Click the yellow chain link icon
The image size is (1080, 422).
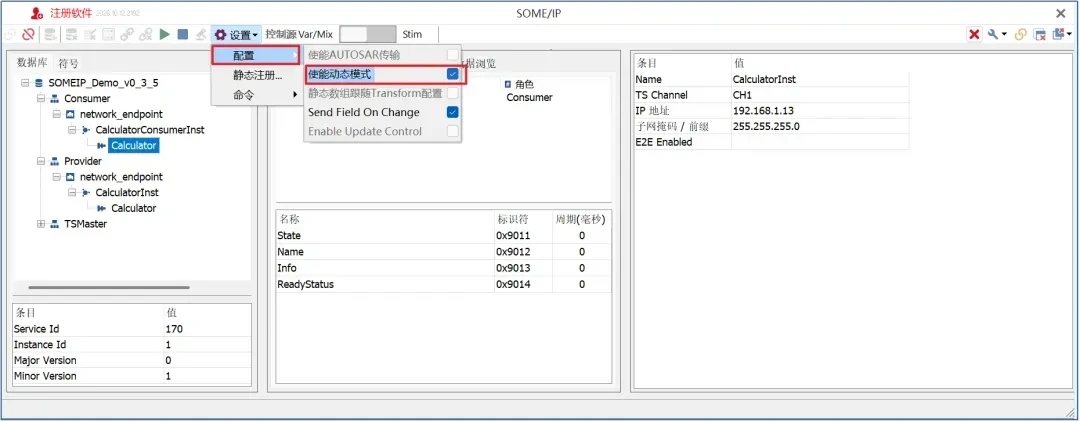1021,34
